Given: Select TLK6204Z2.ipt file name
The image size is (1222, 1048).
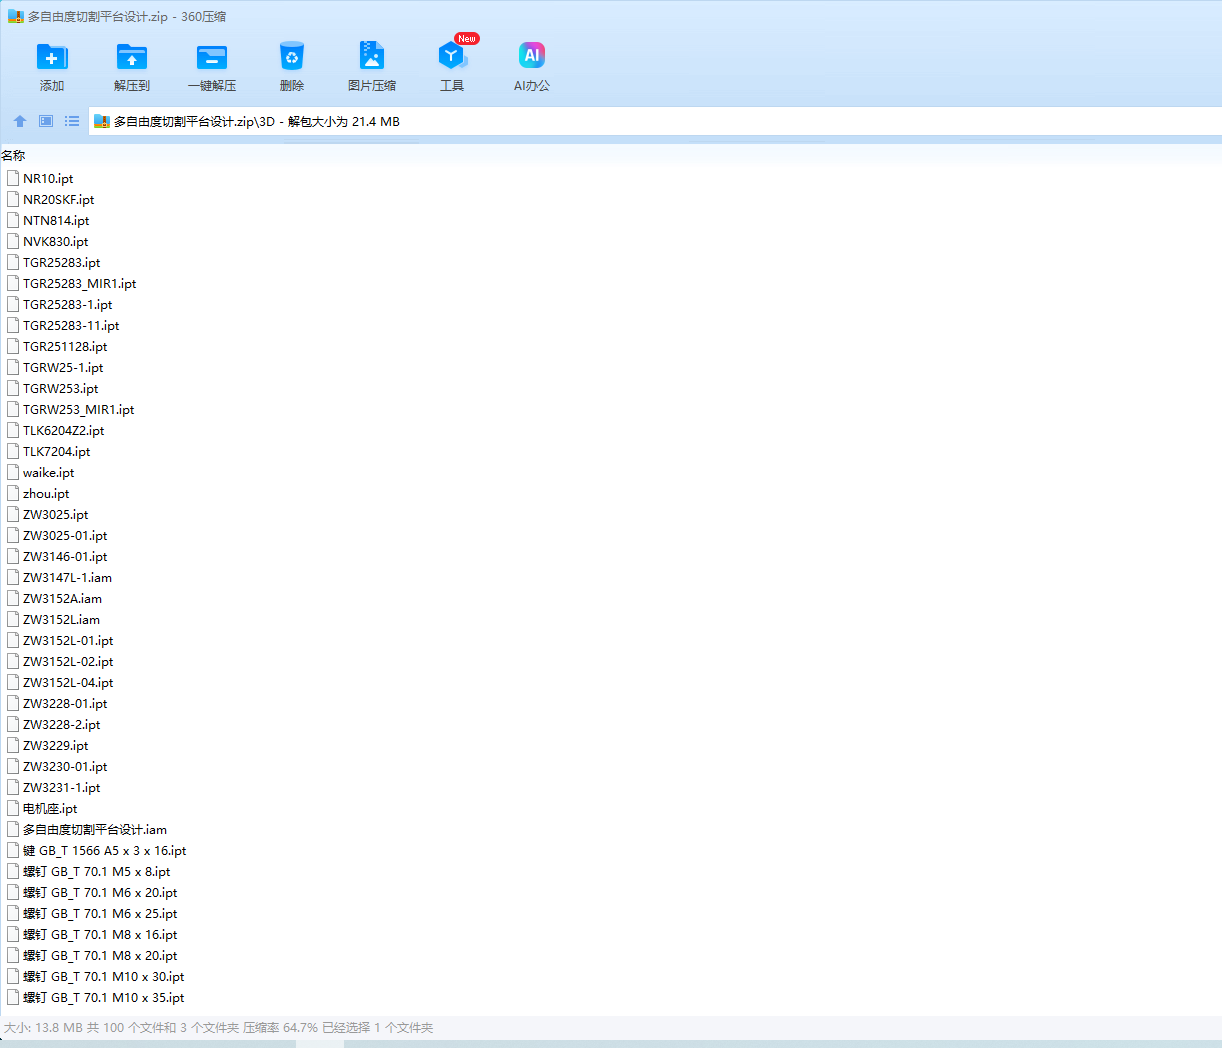Looking at the screenshot, I should 64,430.
